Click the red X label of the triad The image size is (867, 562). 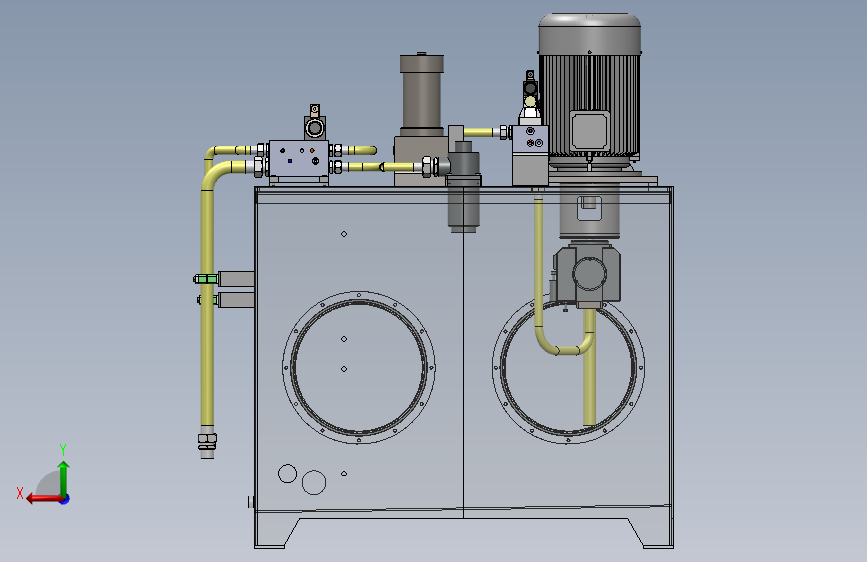click(20, 493)
